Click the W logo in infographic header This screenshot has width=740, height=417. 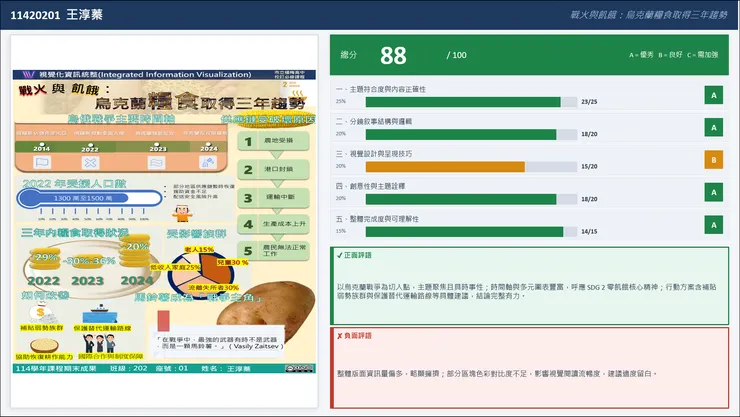point(29,75)
